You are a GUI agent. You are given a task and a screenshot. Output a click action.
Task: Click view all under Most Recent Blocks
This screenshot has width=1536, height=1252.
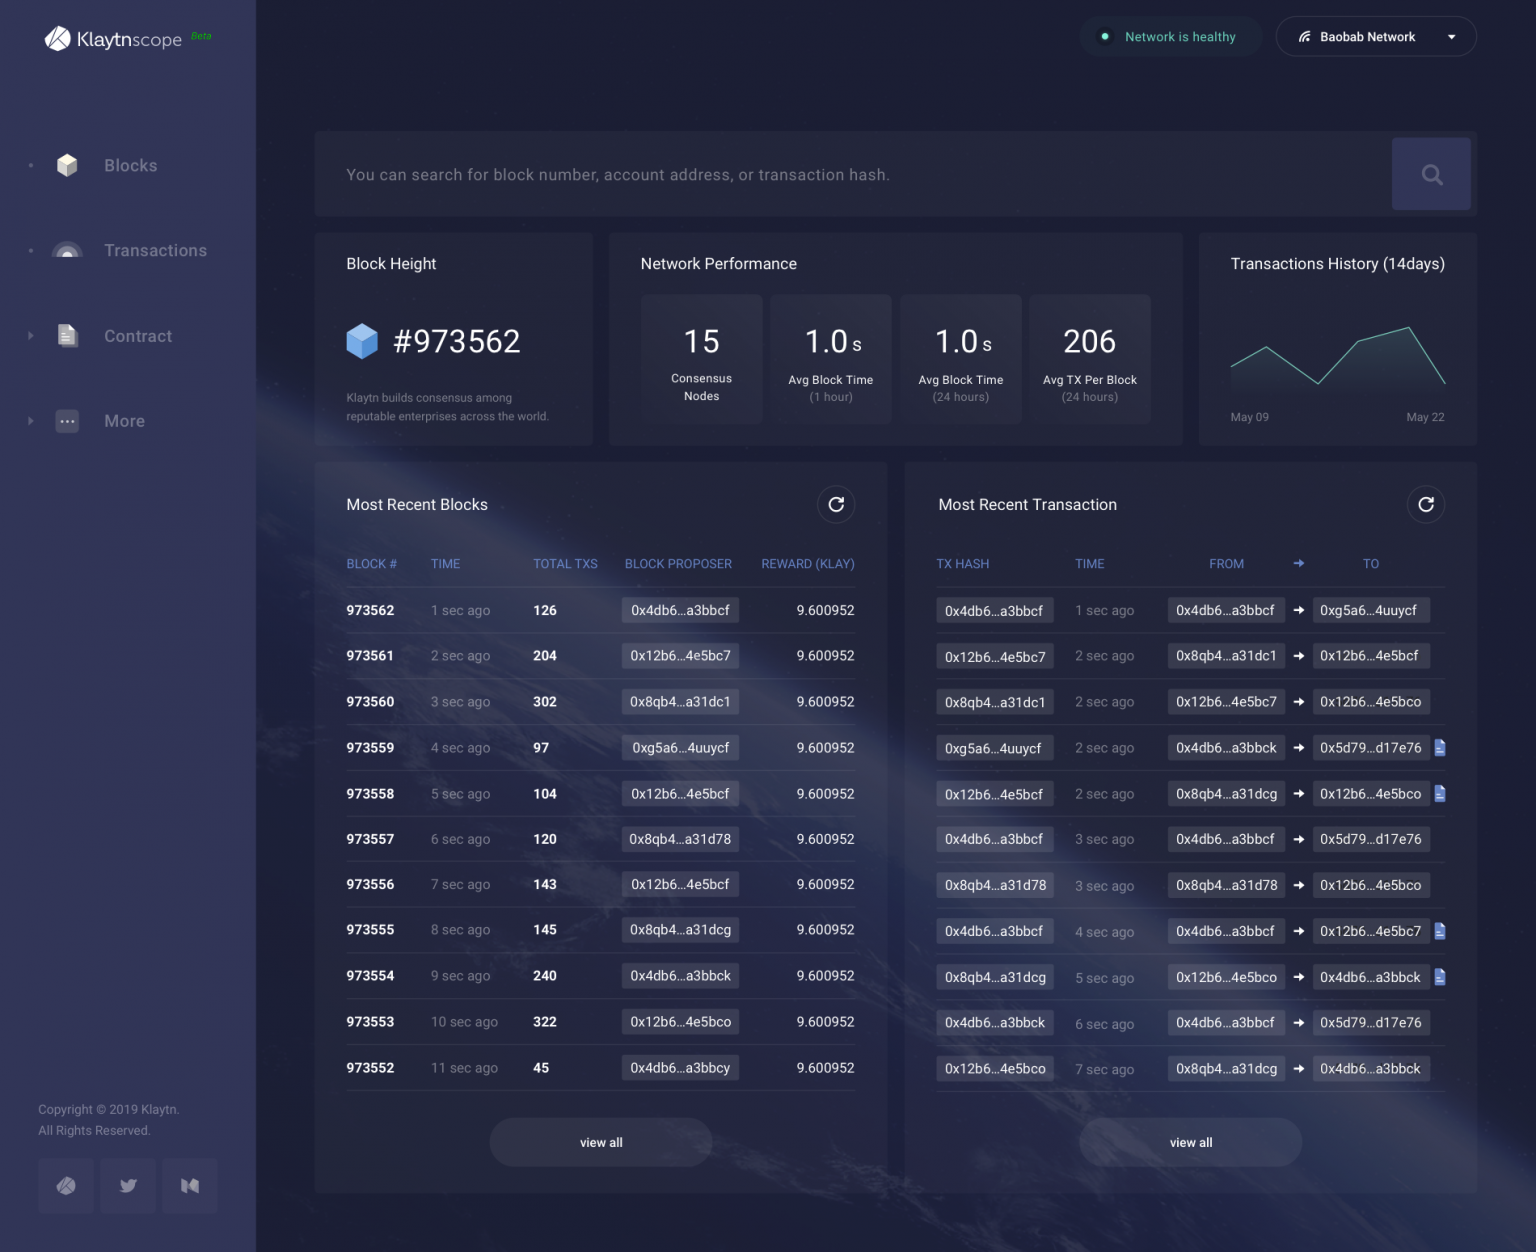click(x=600, y=1142)
